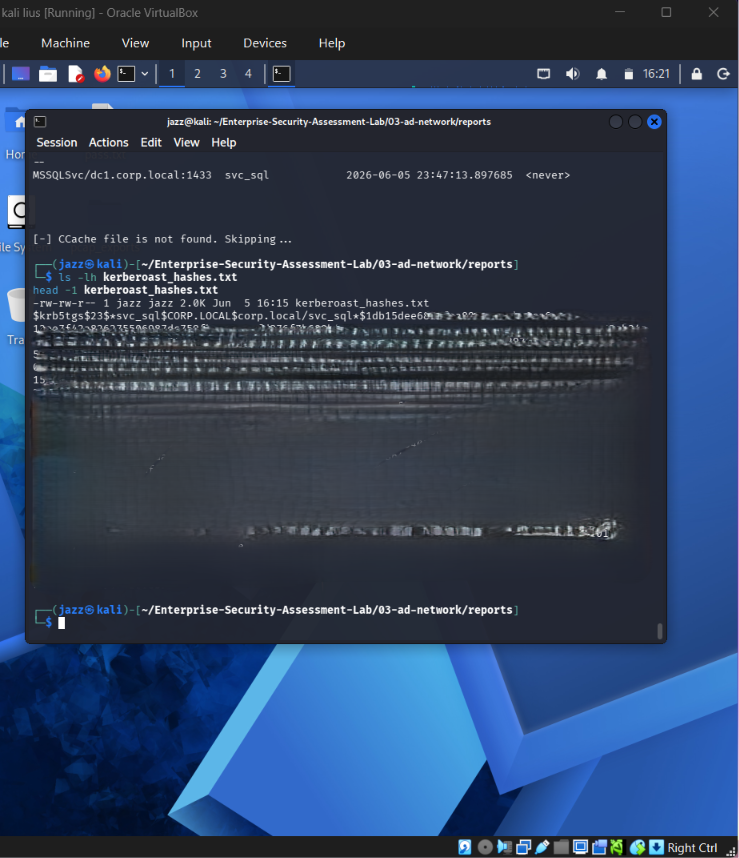Switch to workspace 4
The height and width of the screenshot is (858, 739).
[248, 74]
